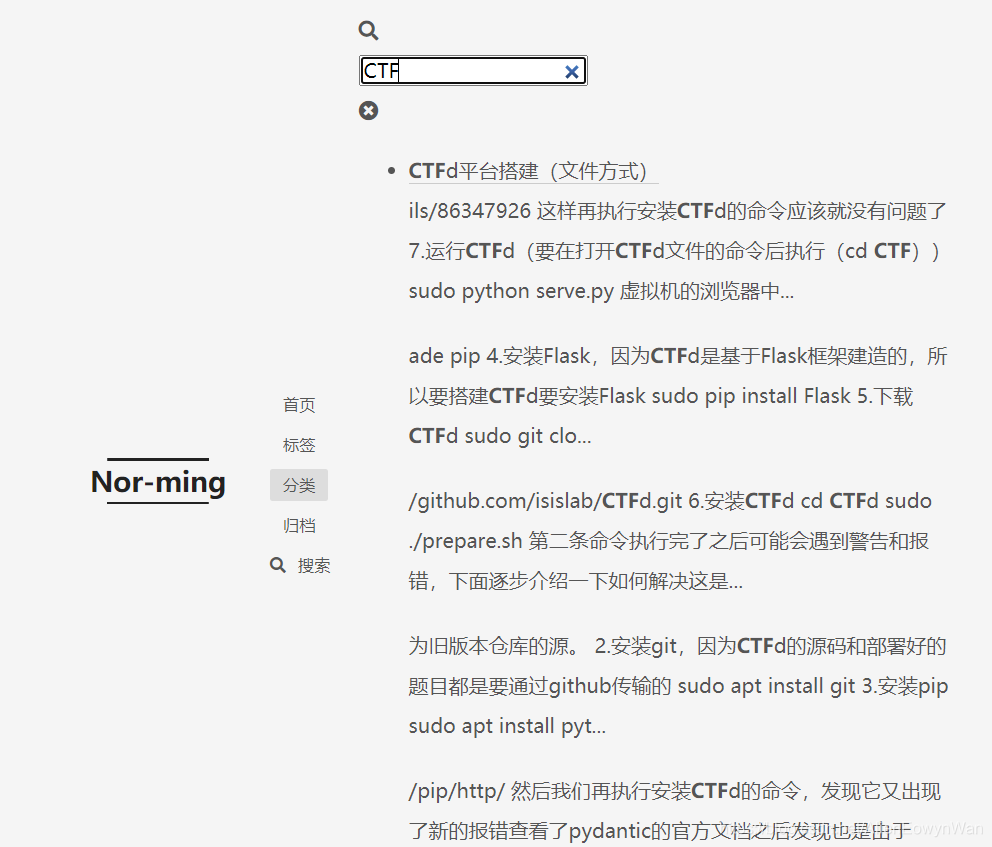
Task: Click the underline beneath the article heading
Action: click(530, 183)
